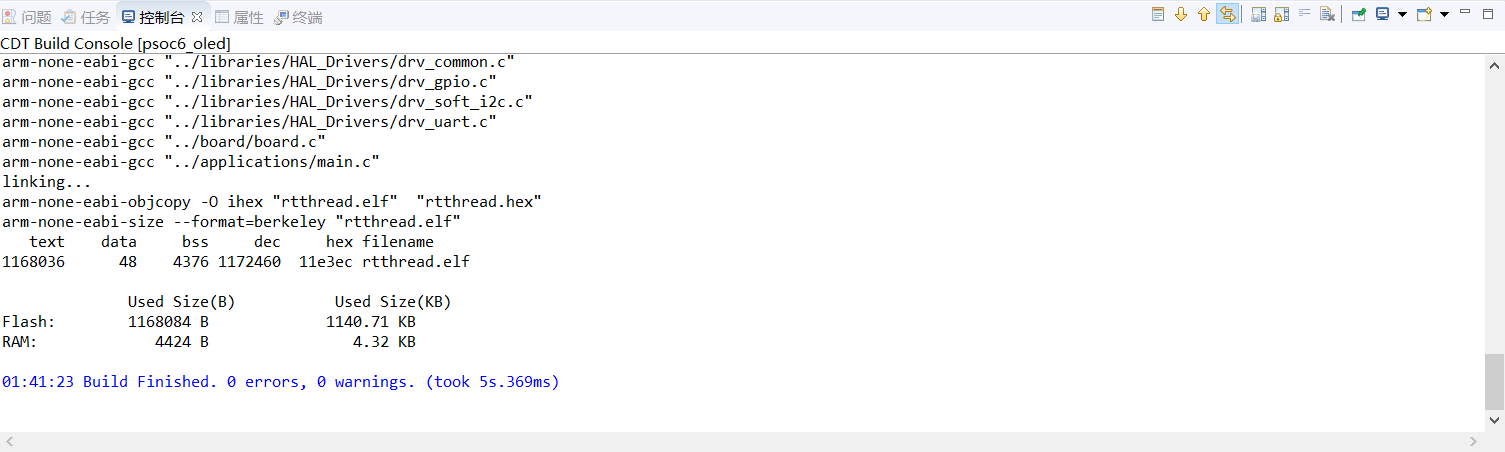Click the save build log icon
Screen dimensions: 1505x452
[1258, 15]
